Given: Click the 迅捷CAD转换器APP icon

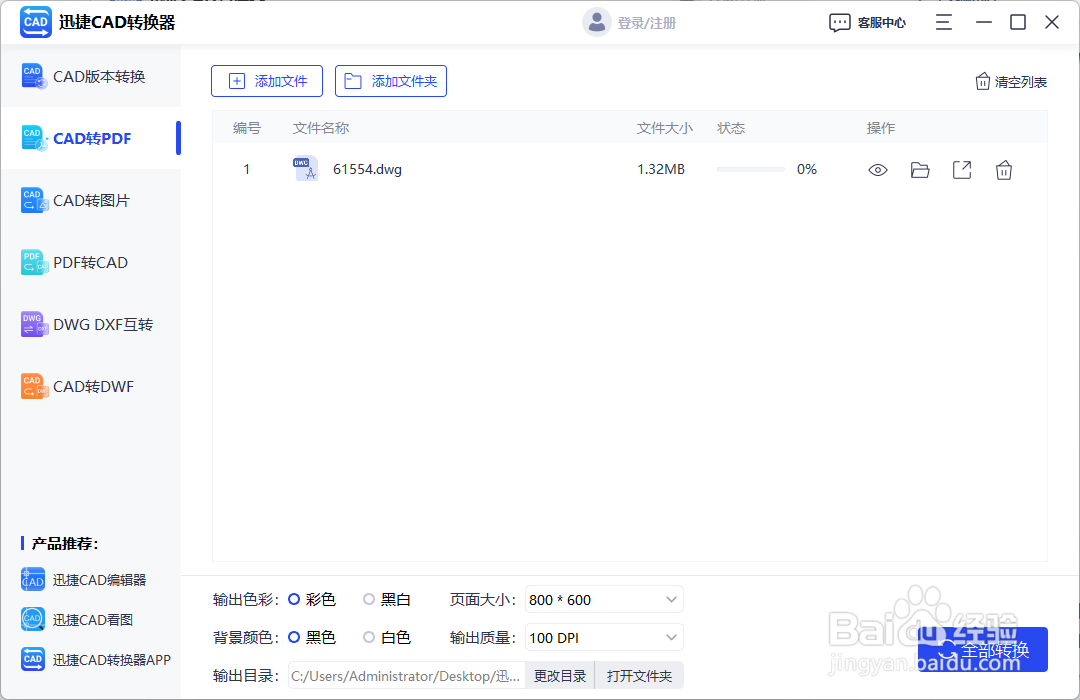Looking at the screenshot, I should point(32,659).
